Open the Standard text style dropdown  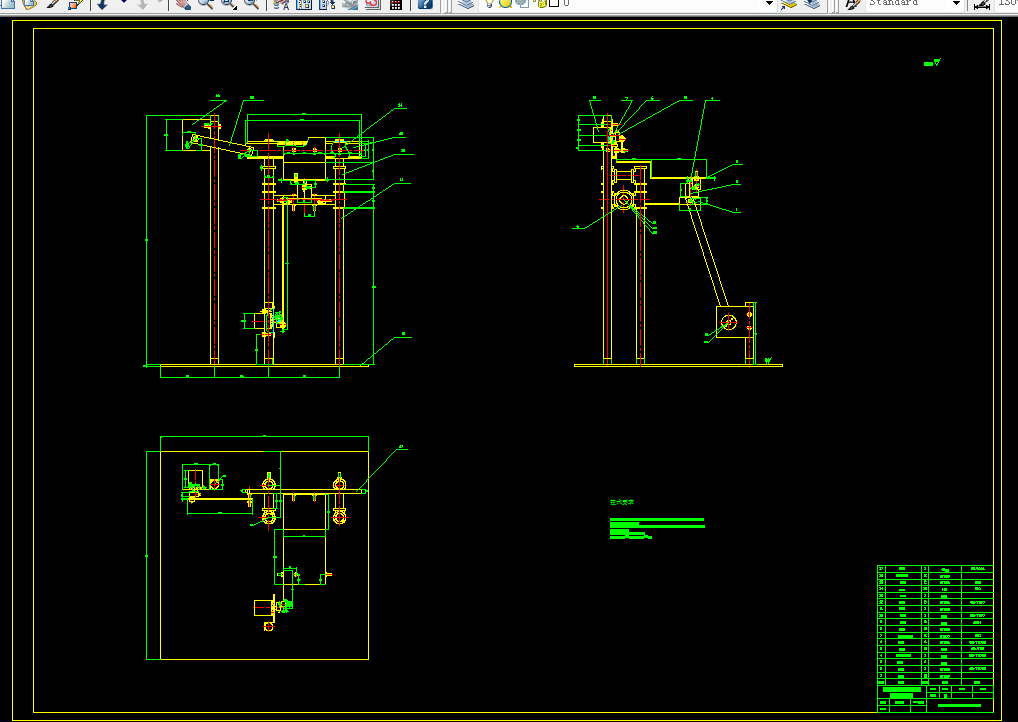click(956, 3)
